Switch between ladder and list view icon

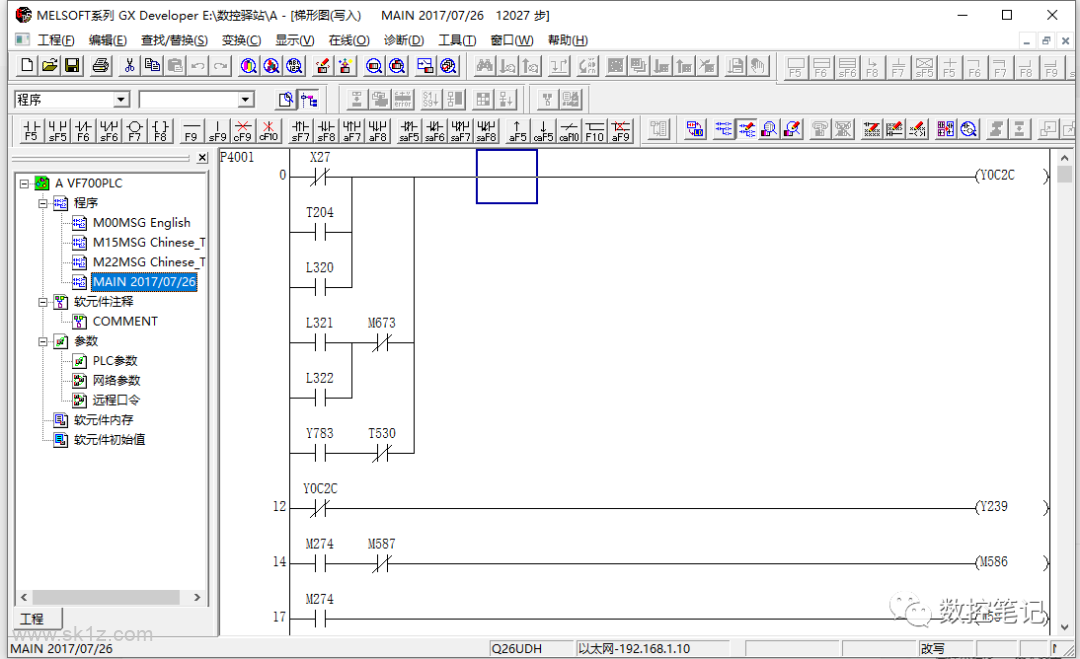coord(694,129)
